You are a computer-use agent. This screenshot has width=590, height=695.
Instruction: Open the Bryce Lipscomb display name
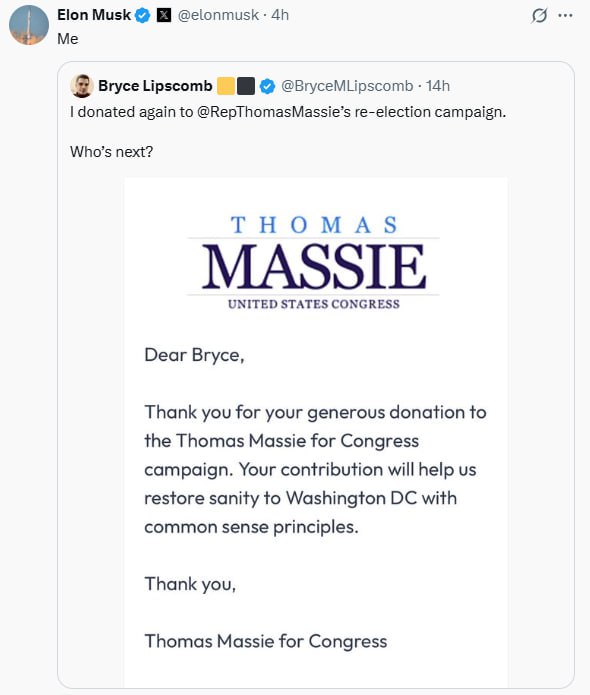(x=155, y=86)
